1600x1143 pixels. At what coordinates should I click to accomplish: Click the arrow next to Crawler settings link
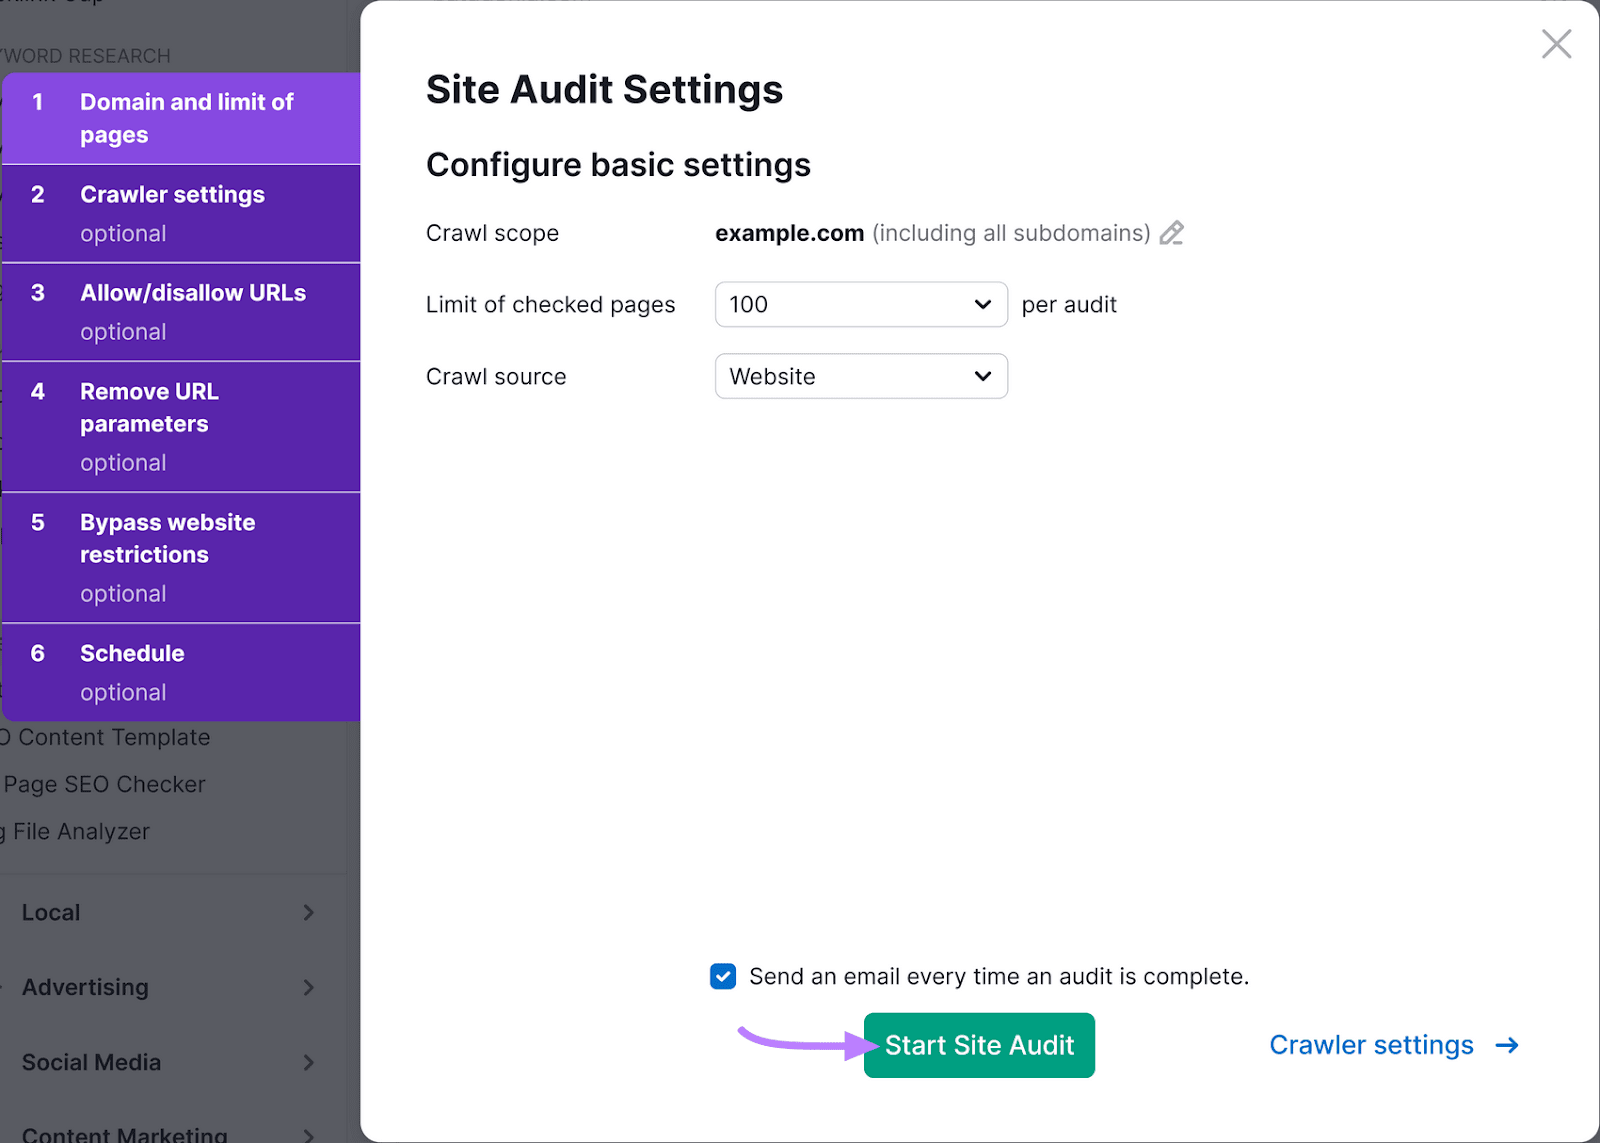(x=1506, y=1045)
